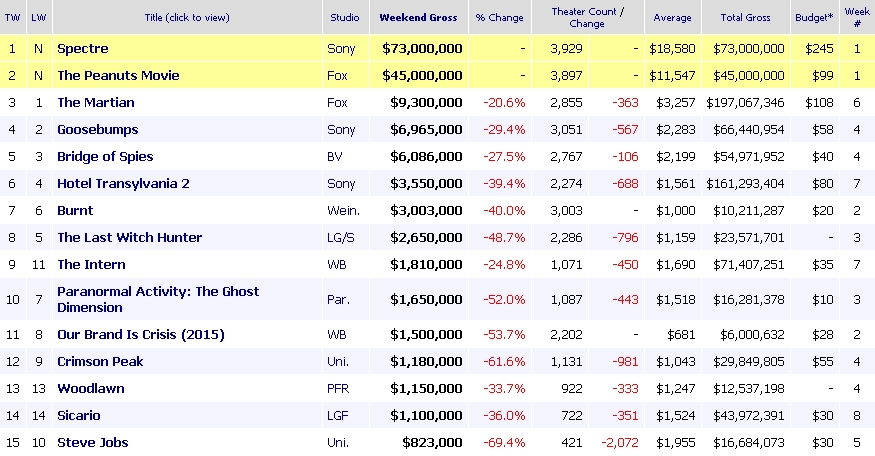Open The Peanuts Movie title link

click(x=118, y=75)
